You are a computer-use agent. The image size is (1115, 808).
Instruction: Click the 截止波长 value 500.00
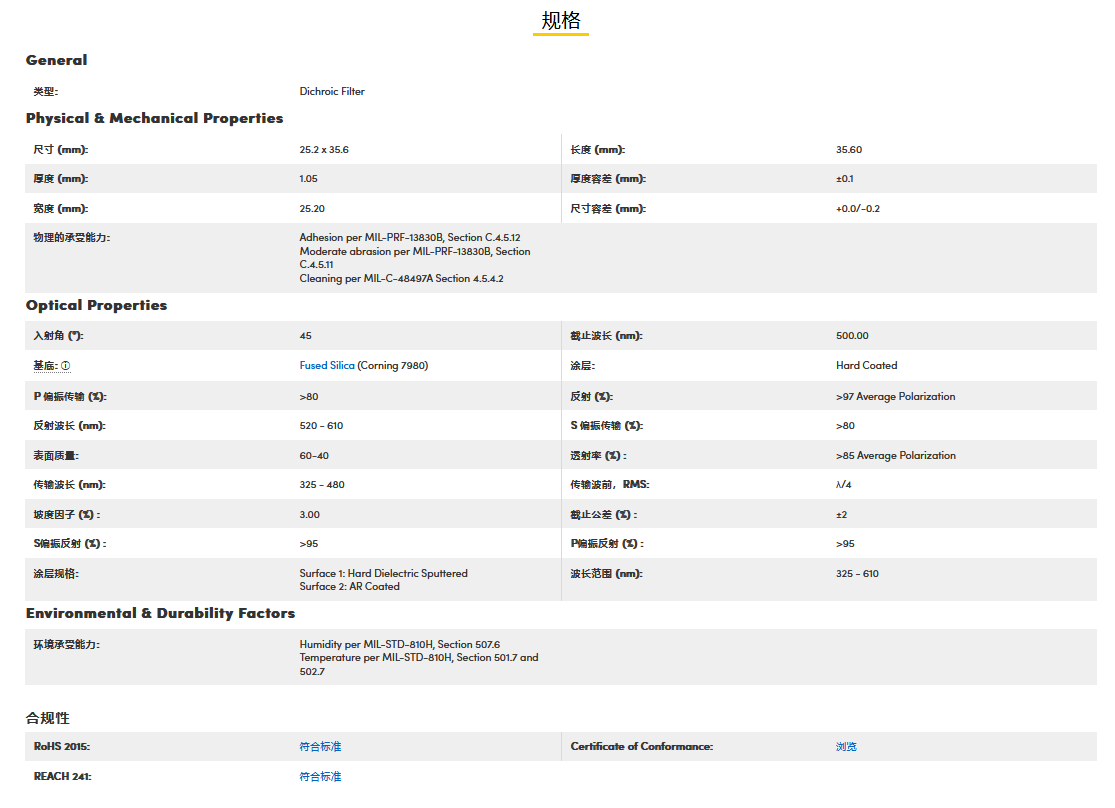pyautogui.click(x=852, y=336)
